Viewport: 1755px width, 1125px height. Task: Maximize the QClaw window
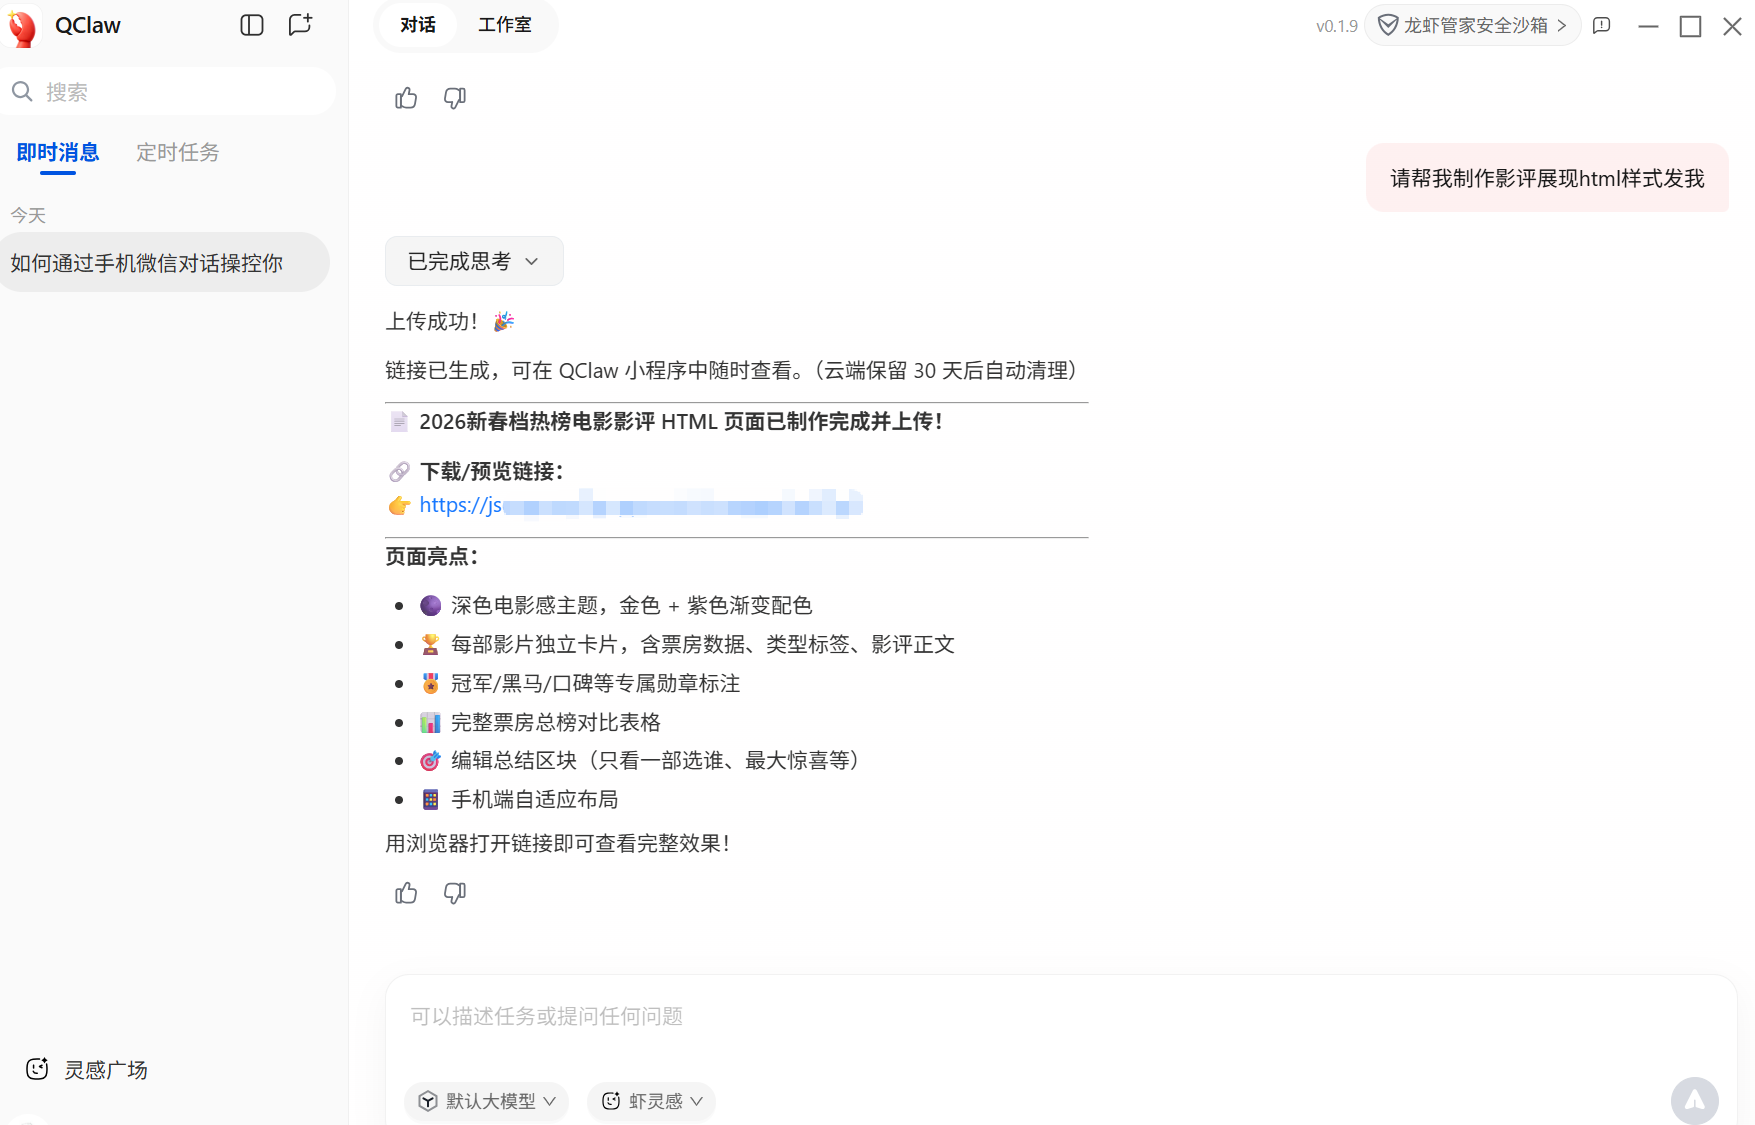(x=1690, y=26)
